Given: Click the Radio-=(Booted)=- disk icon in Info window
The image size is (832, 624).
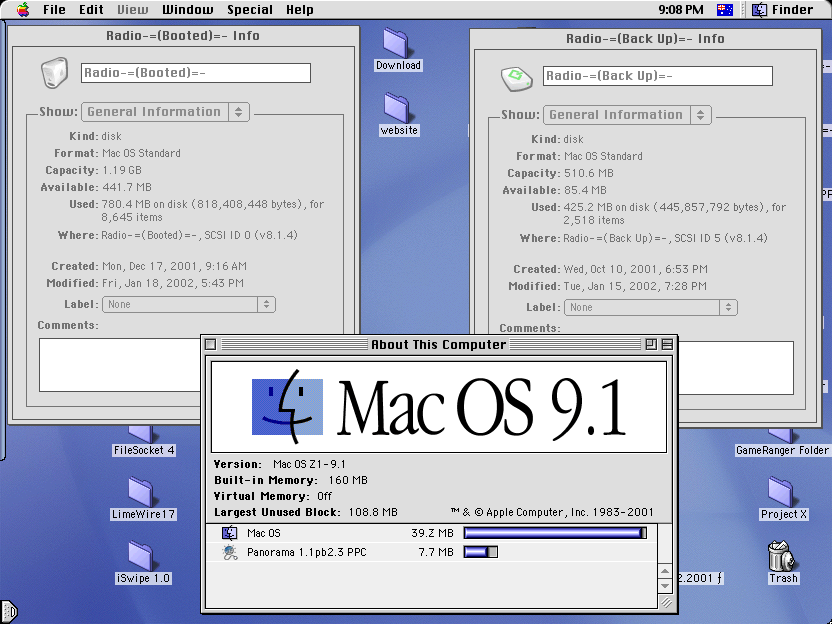Looking at the screenshot, I should 55,73.
